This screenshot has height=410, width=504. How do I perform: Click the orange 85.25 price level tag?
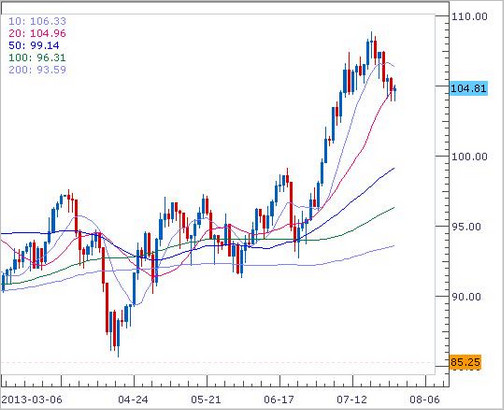click(465, 362)
